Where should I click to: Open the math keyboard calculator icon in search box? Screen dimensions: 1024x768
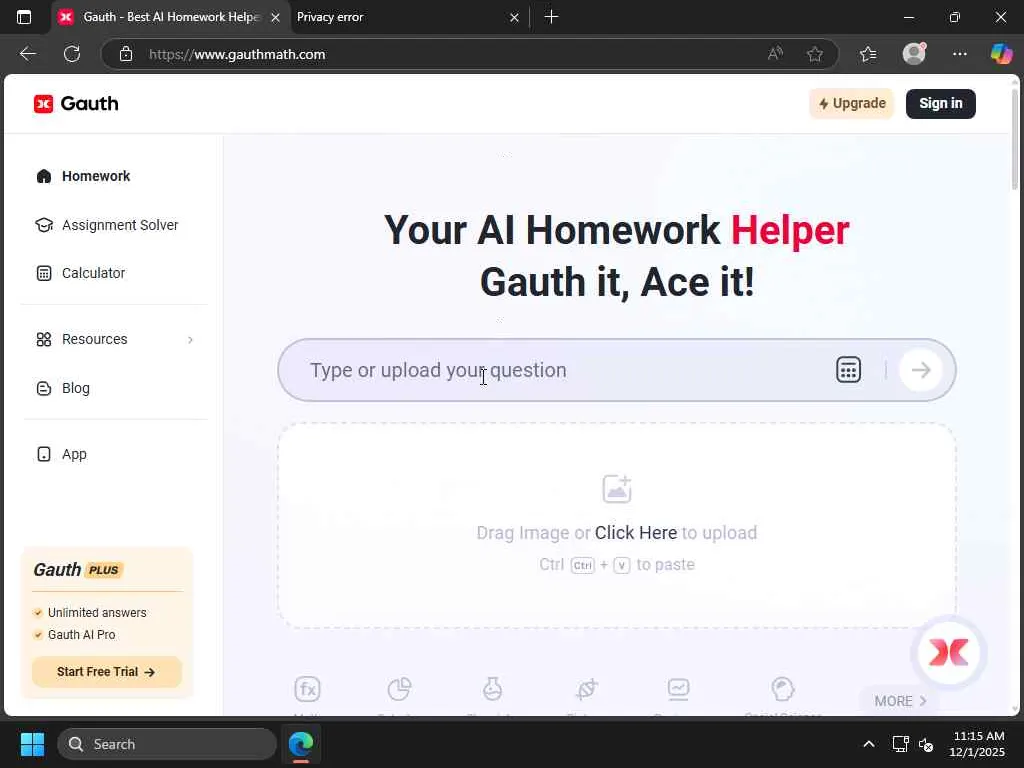tap(848, 370)
